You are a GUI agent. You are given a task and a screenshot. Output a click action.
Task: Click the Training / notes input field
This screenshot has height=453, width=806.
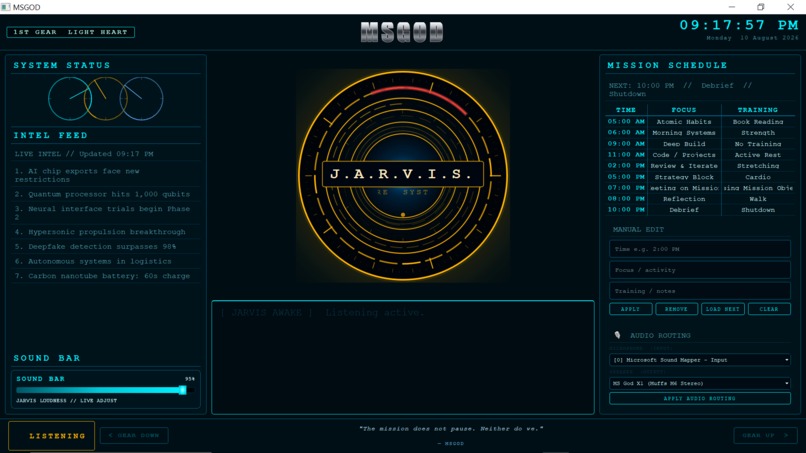(x=700, y=291)
